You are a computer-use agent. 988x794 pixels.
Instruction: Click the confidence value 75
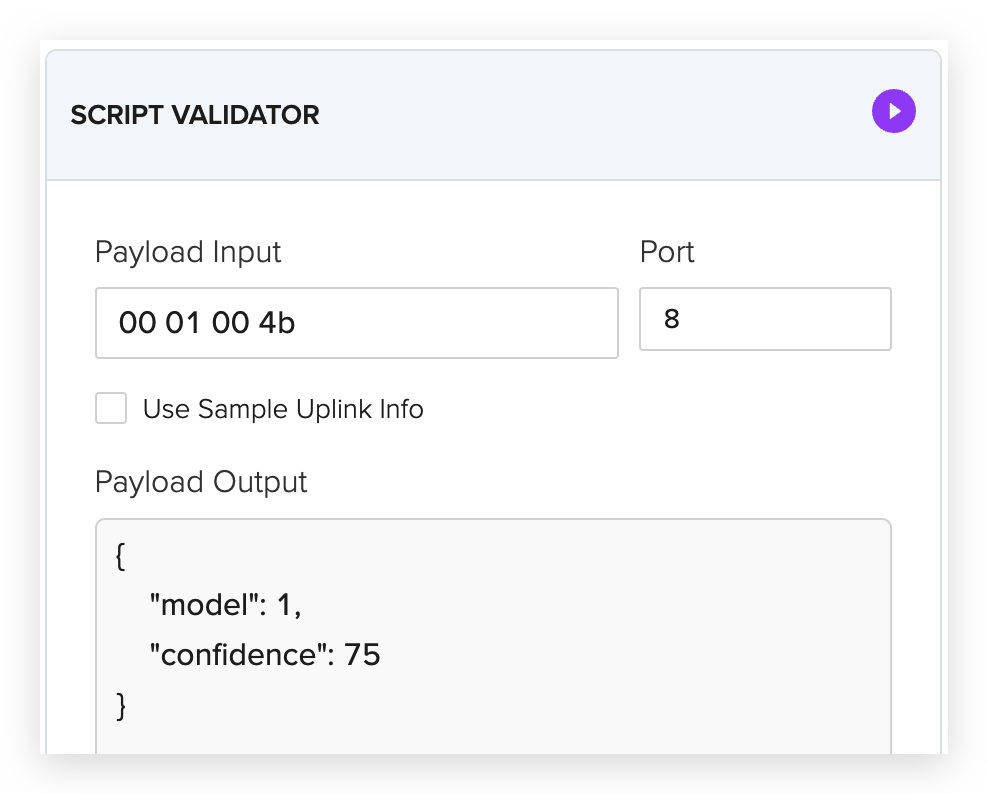coord(362,655)
